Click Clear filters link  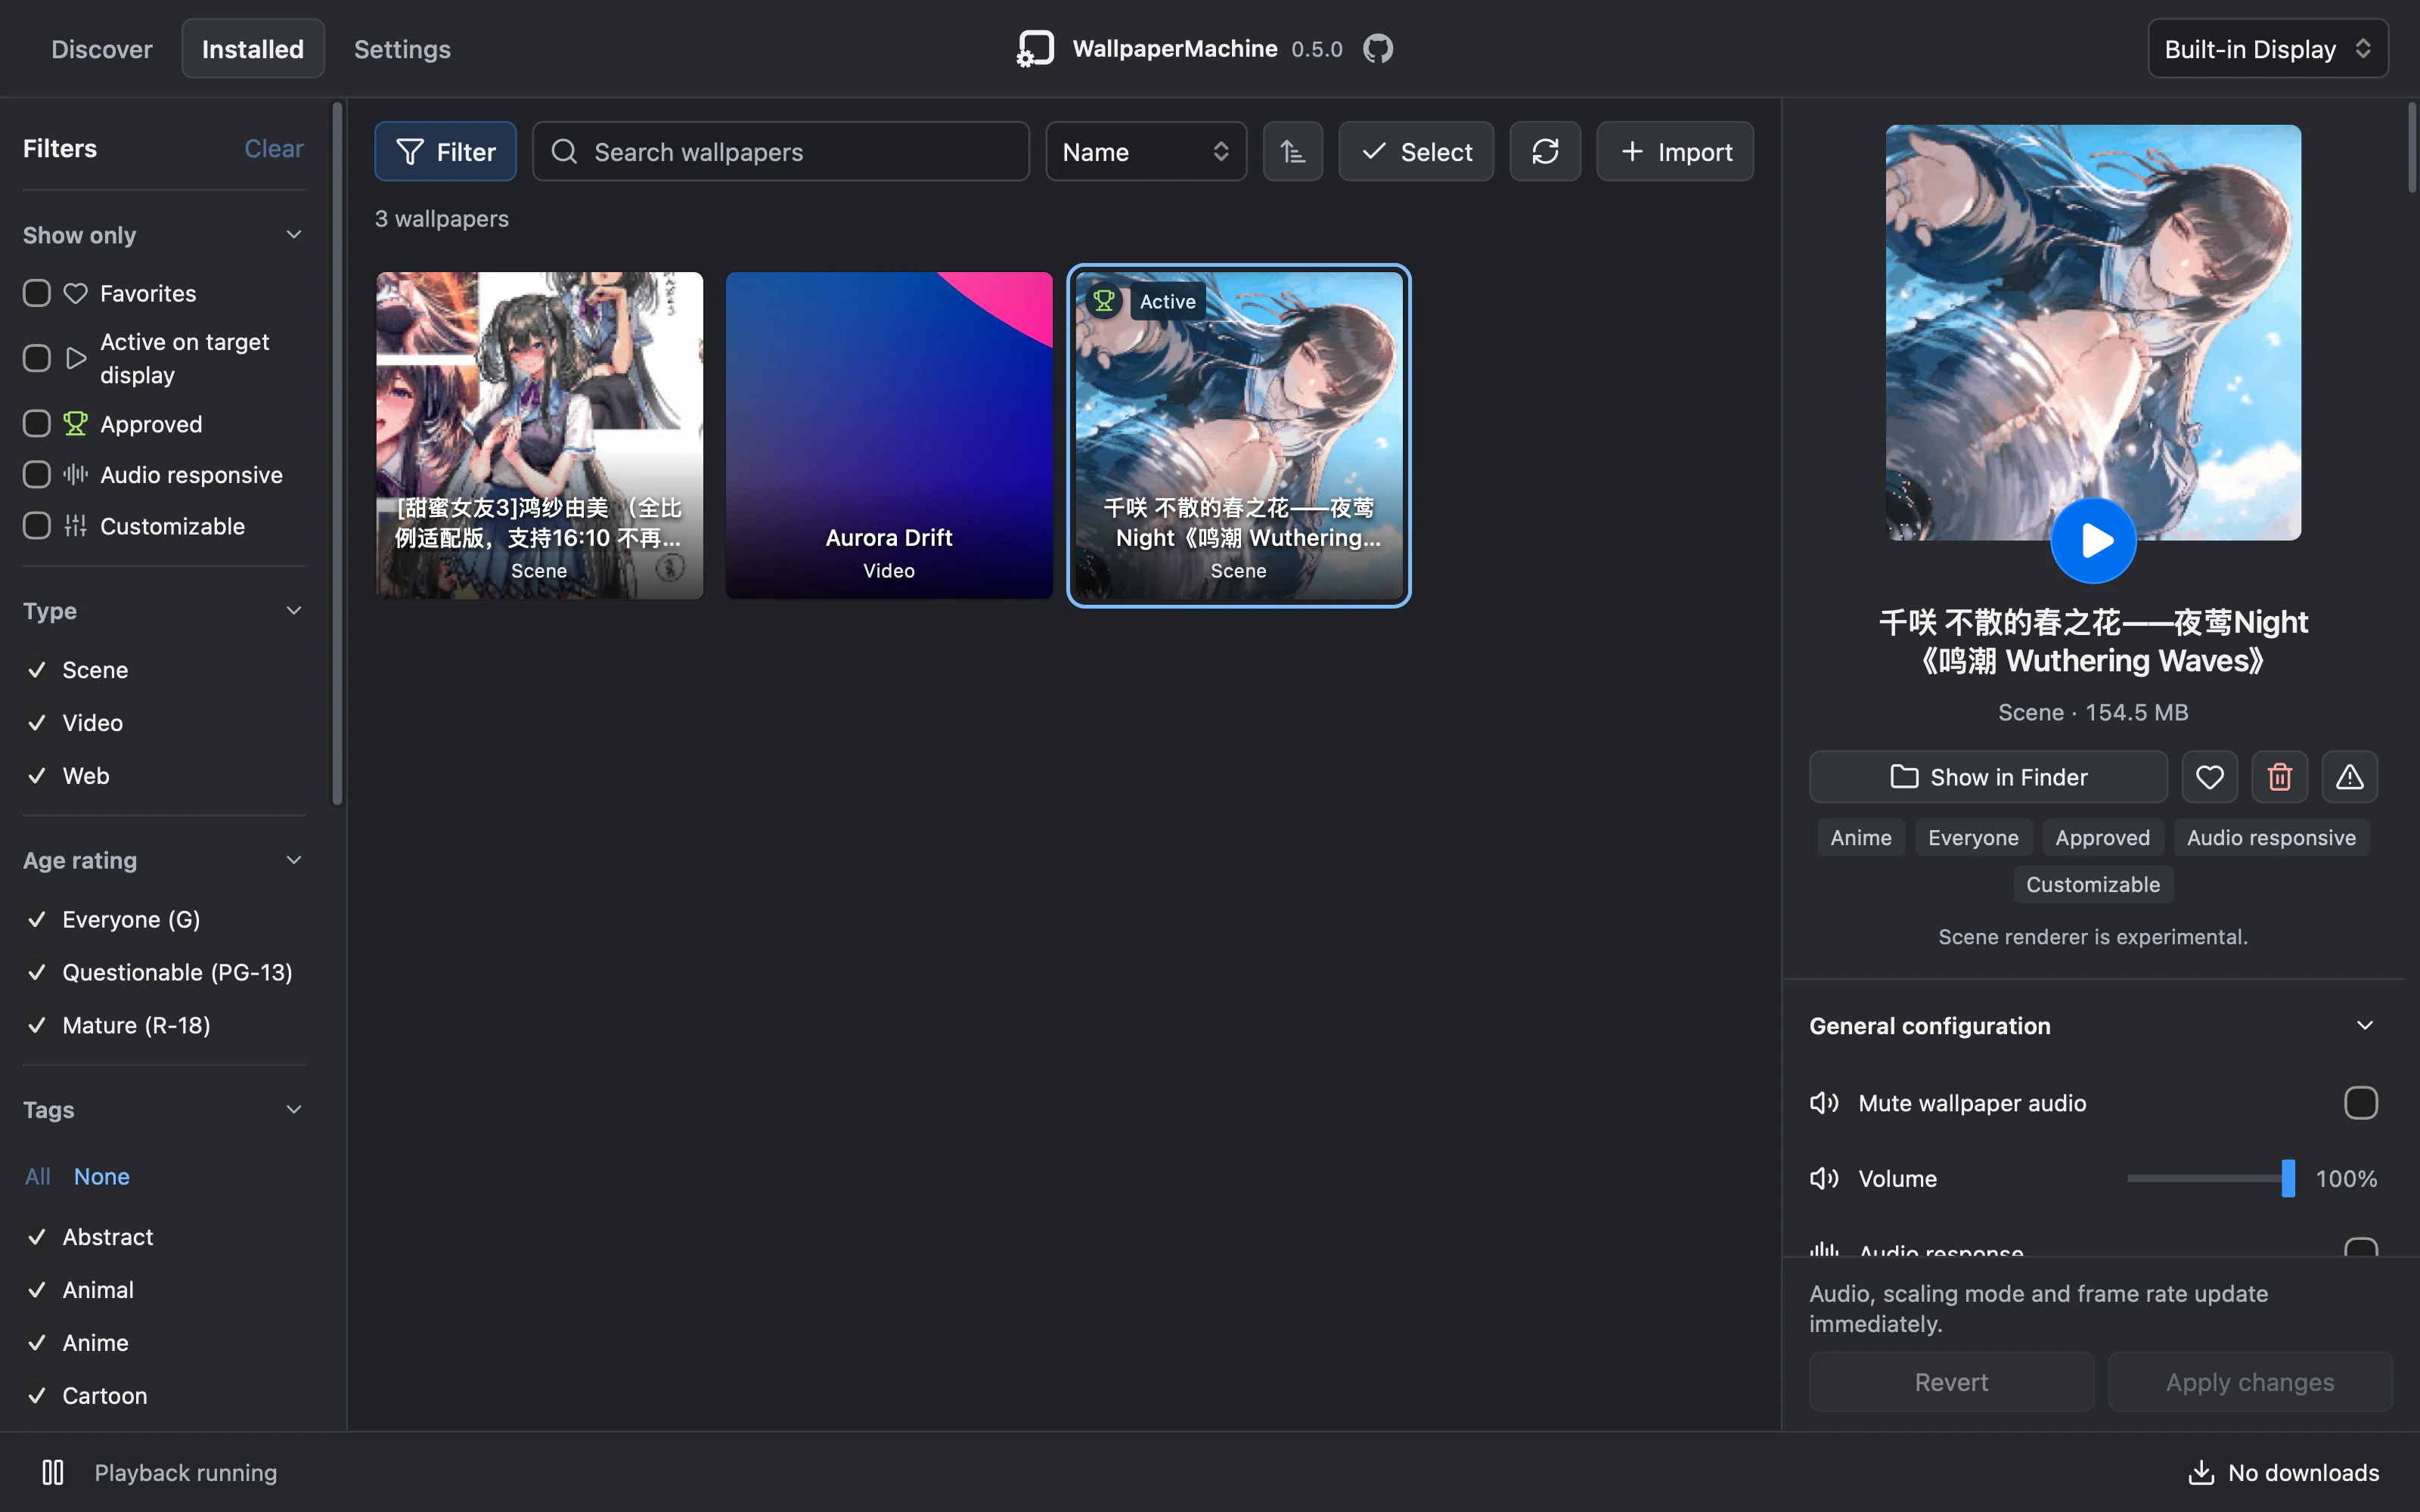point(273,148)
